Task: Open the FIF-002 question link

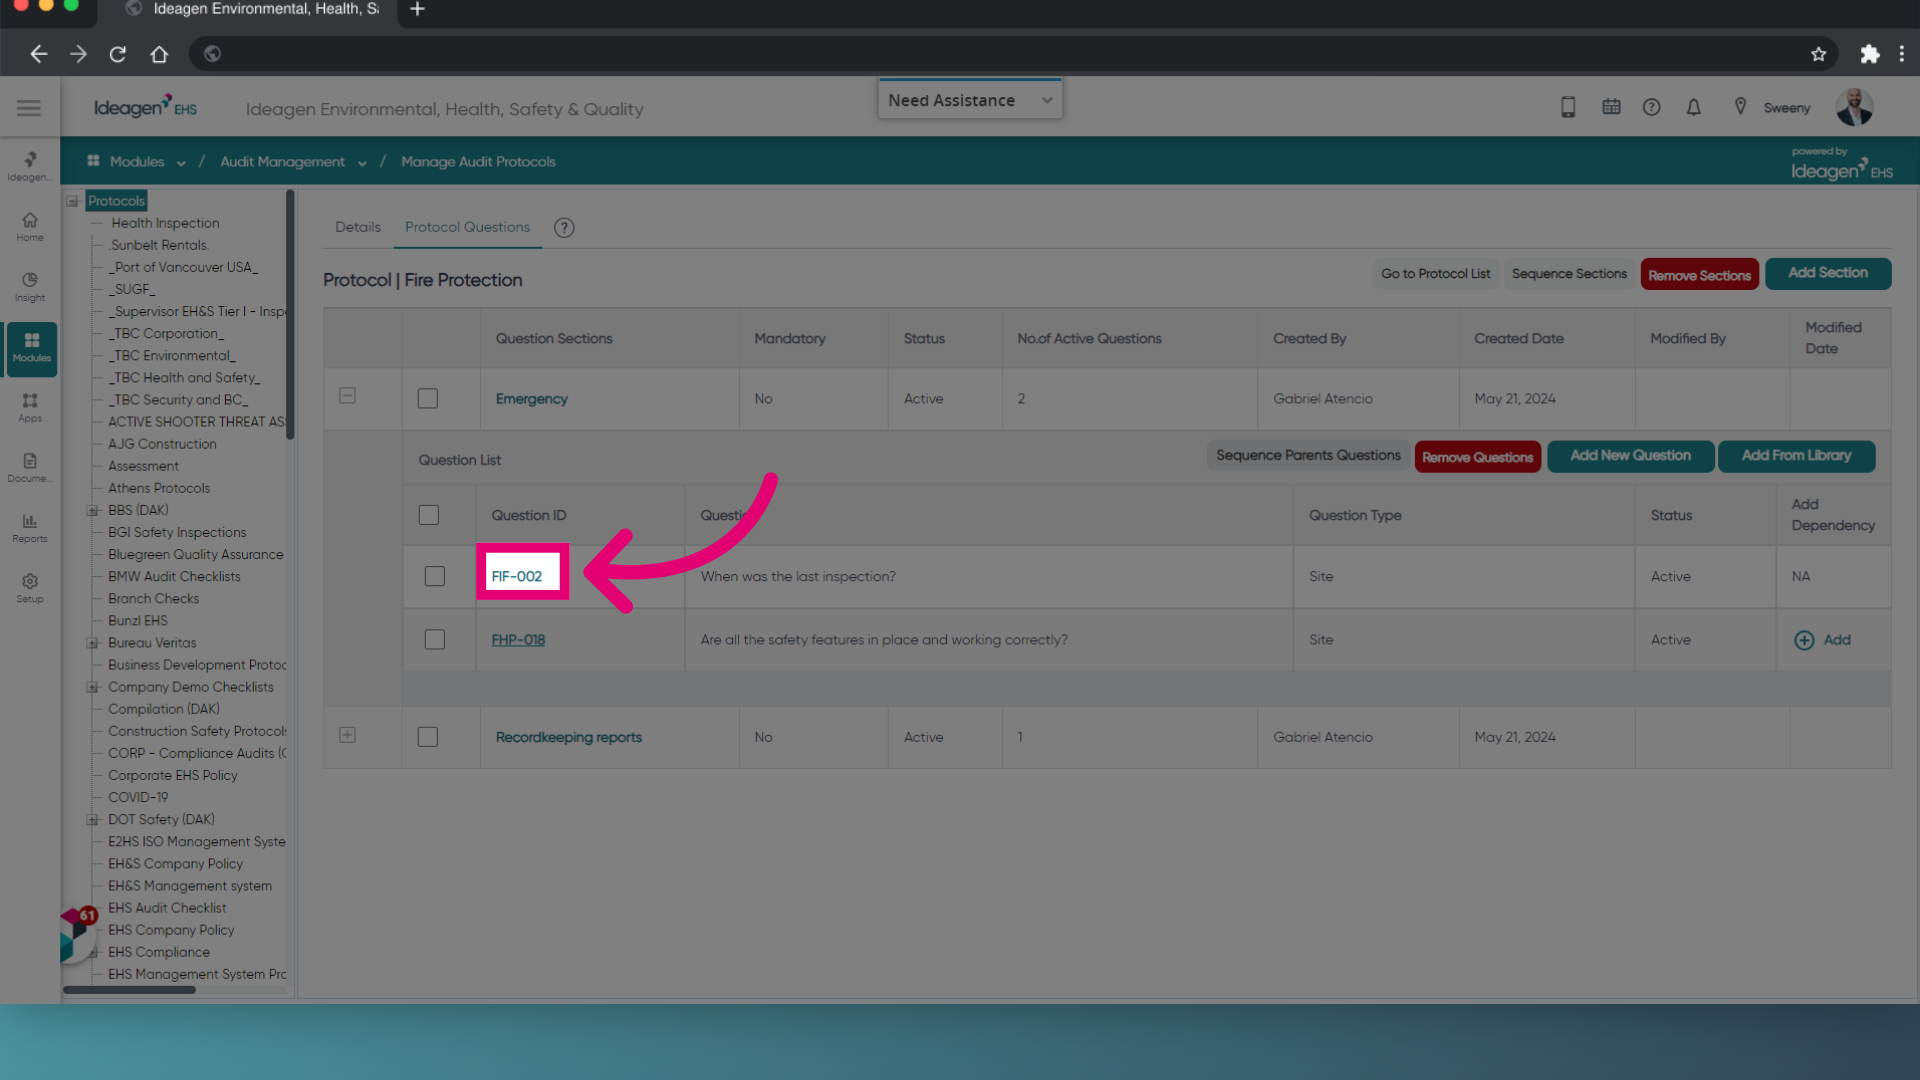Action: pos(517,577)
